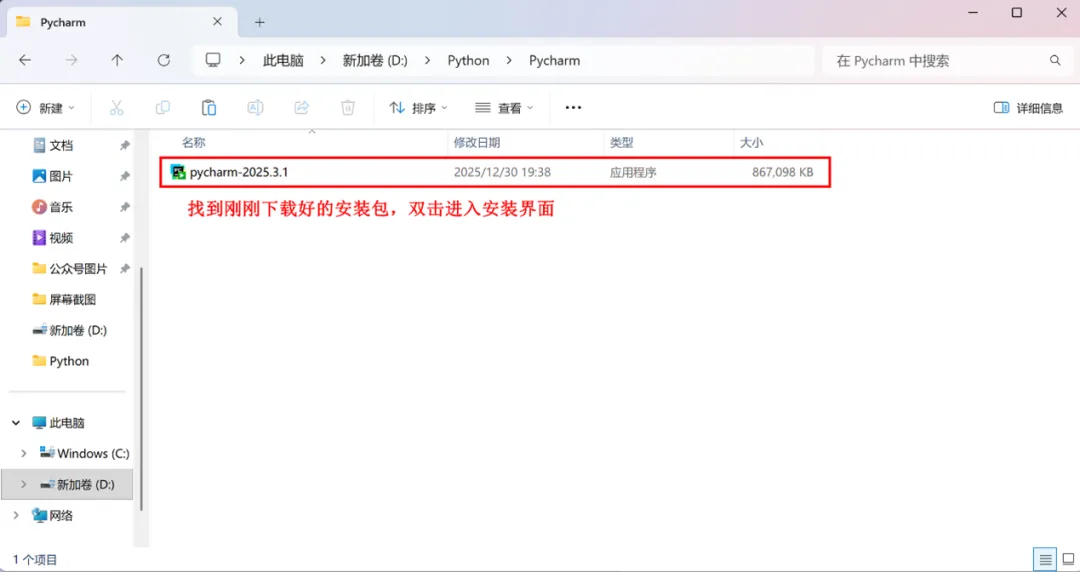Viewport: 1080px width, 572px height.
Task: Open the Python folder in sidebar
Action: [61, 361]
